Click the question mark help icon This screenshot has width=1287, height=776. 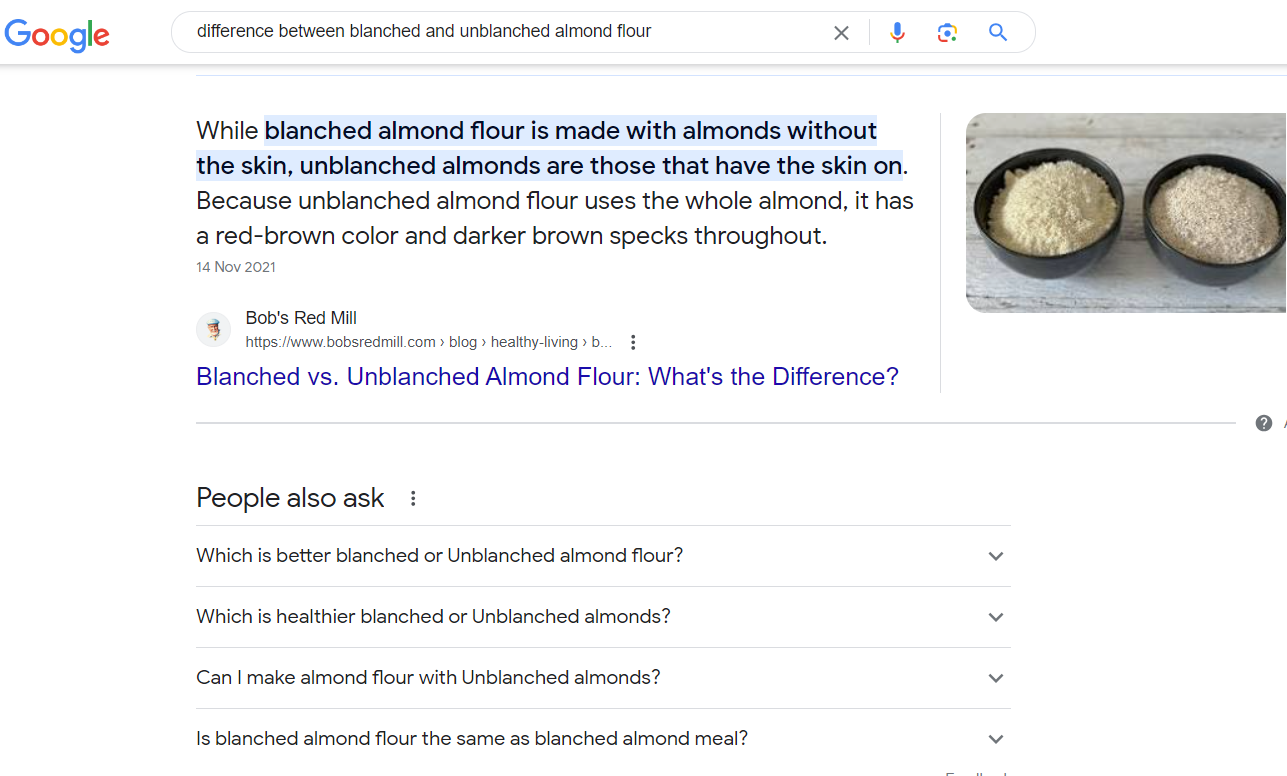pyautogui.click(x=1264, y=423)
